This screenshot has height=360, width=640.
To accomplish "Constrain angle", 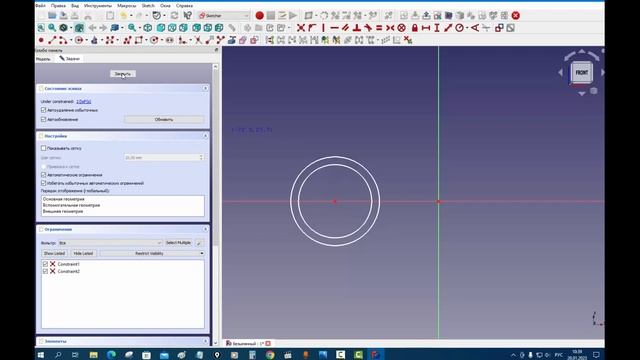I will [475, 28].
